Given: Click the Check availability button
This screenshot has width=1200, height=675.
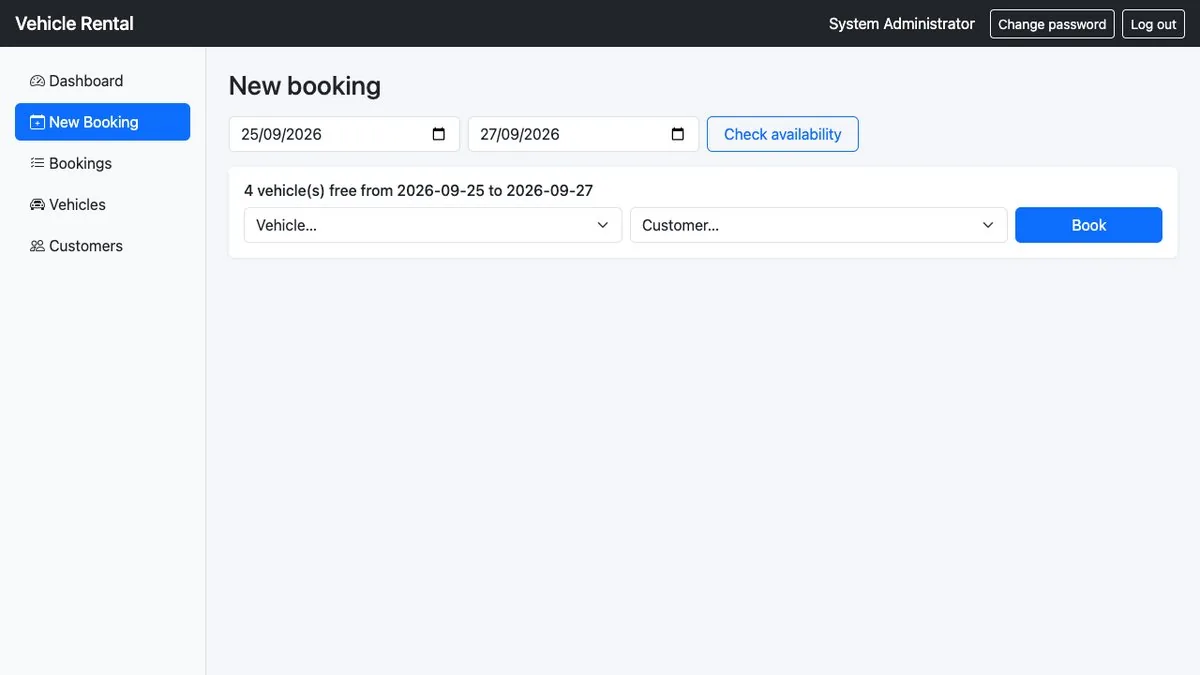Looking at the screenshot, I should (782, 134).
